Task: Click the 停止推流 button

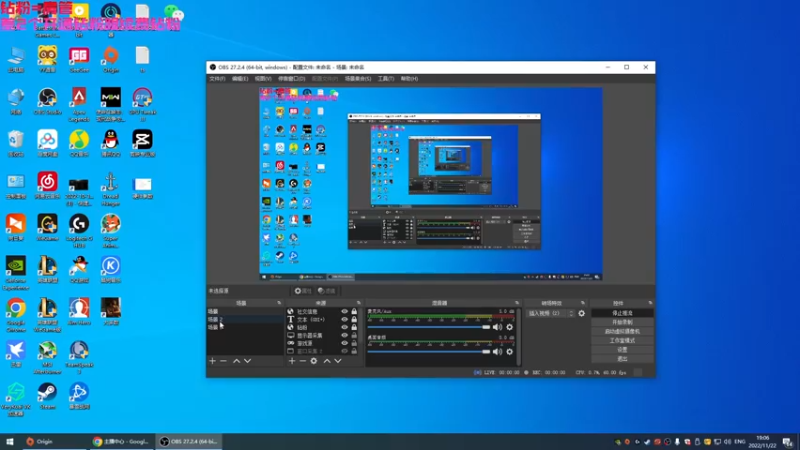Action: click(x=622, y=313)
